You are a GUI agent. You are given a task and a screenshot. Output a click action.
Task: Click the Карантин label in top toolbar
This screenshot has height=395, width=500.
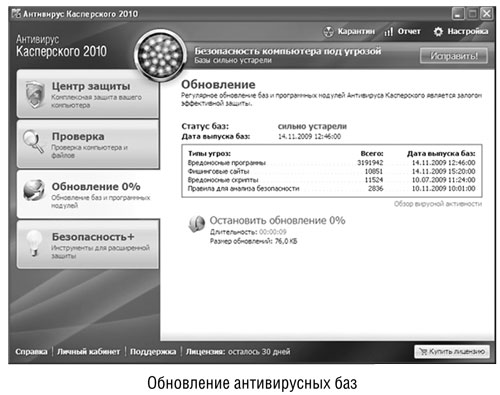tap(356, 31)
